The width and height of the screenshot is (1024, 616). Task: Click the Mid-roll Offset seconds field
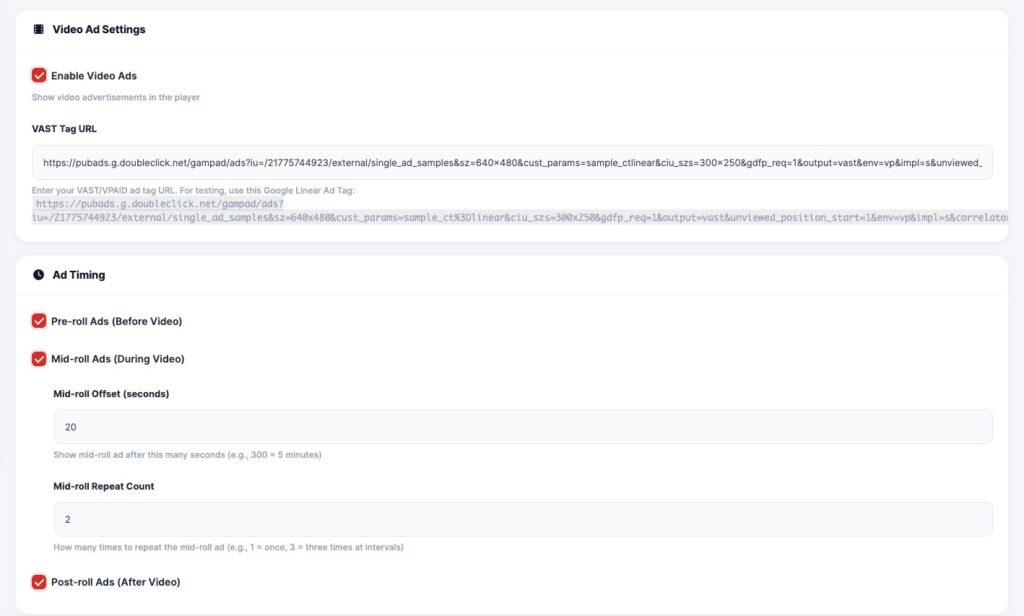(522, 426)
